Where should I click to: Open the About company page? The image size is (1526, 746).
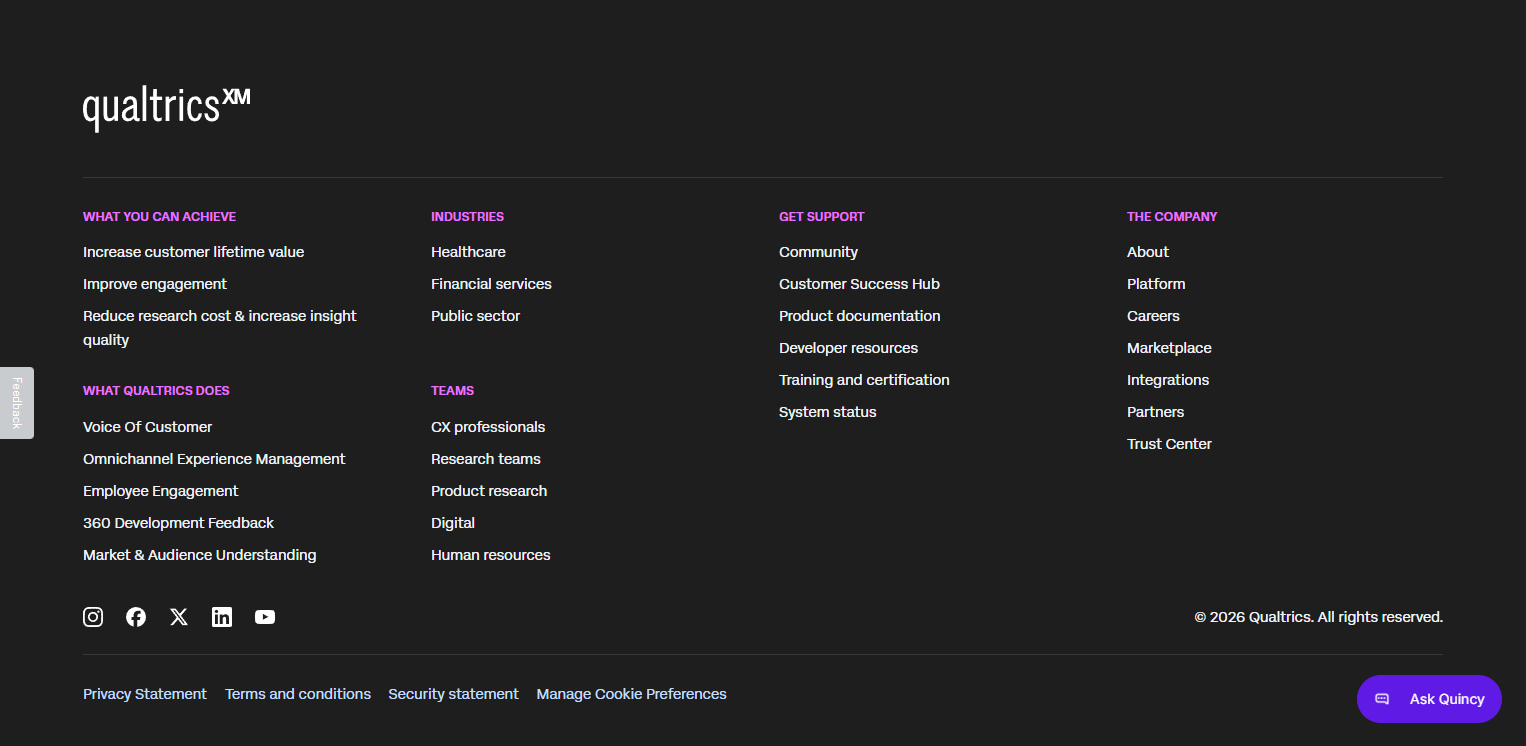[1148, 252]
